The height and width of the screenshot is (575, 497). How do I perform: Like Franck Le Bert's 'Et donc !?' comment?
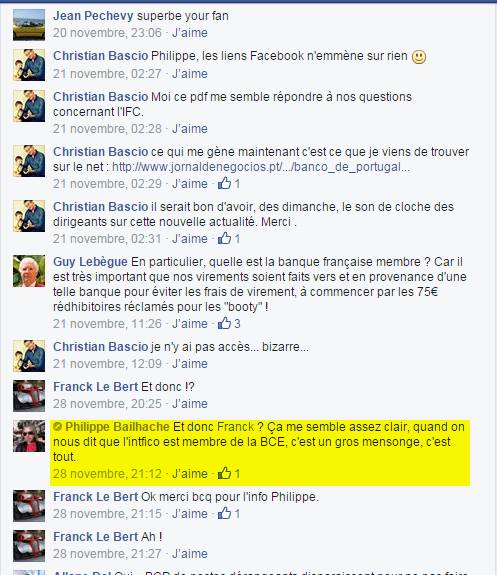pos(190,403)
